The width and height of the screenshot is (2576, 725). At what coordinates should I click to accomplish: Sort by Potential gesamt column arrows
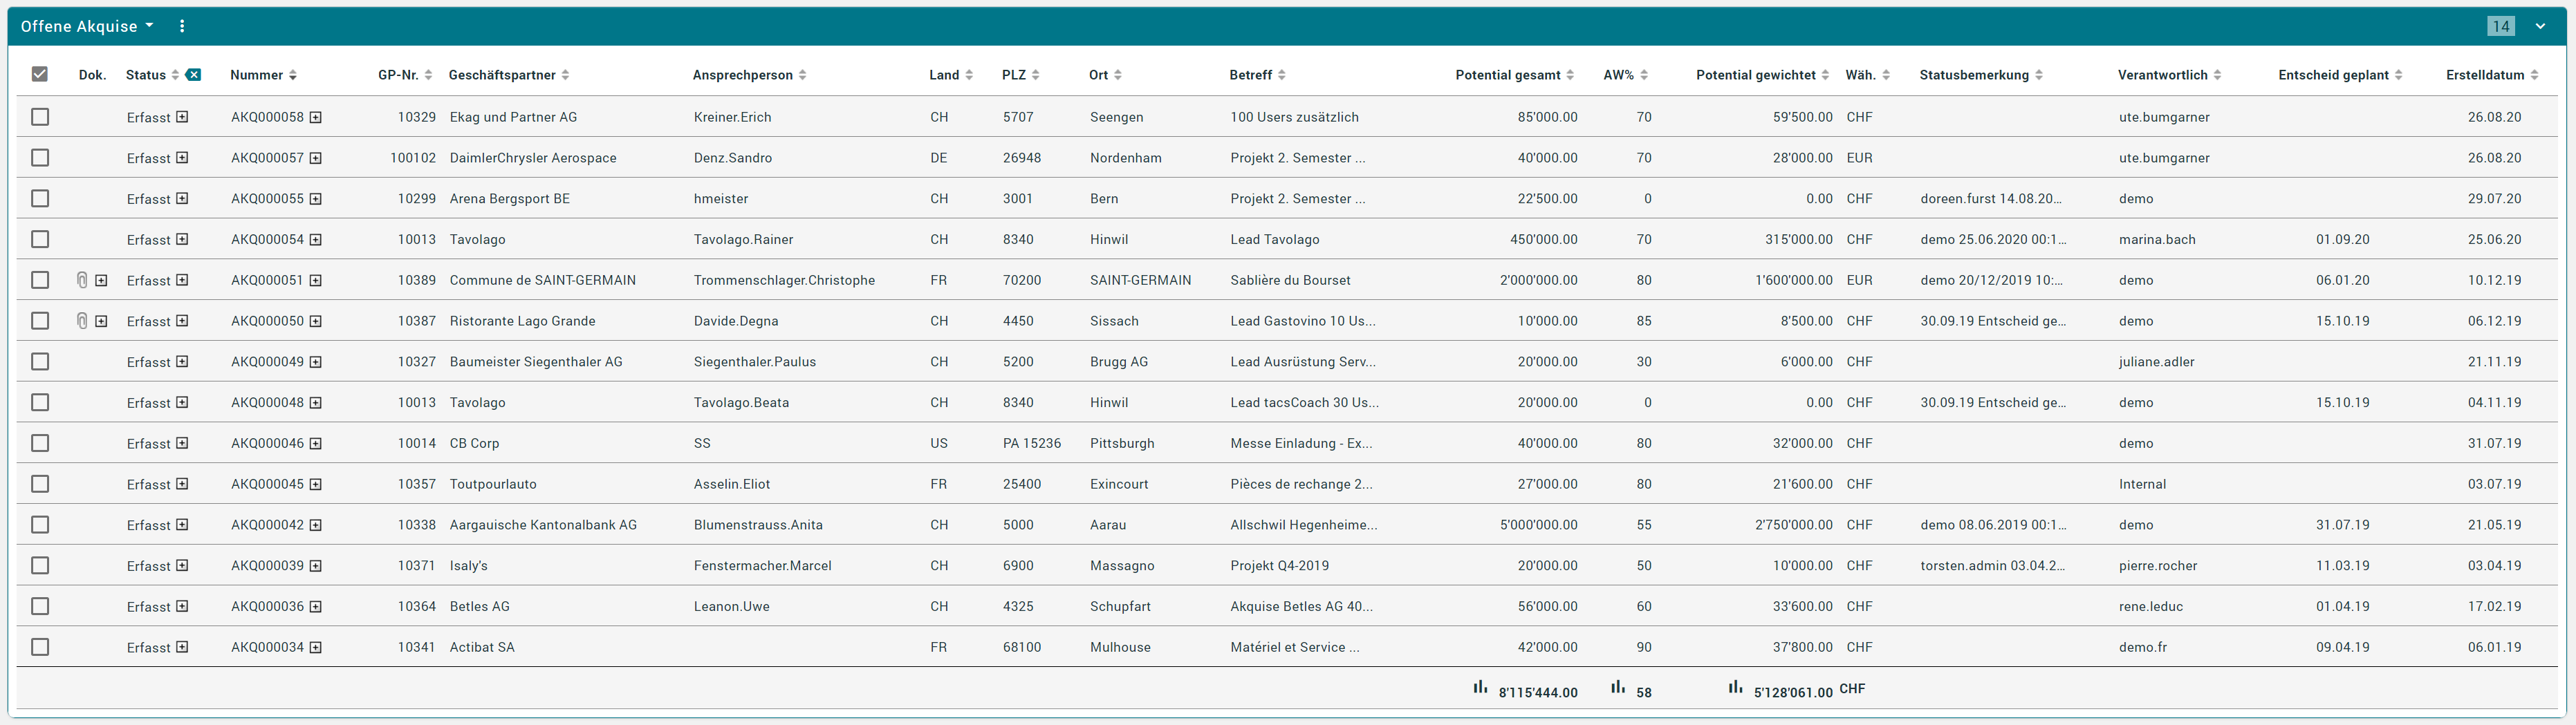pyautogui.click(x=1570, y=75)
